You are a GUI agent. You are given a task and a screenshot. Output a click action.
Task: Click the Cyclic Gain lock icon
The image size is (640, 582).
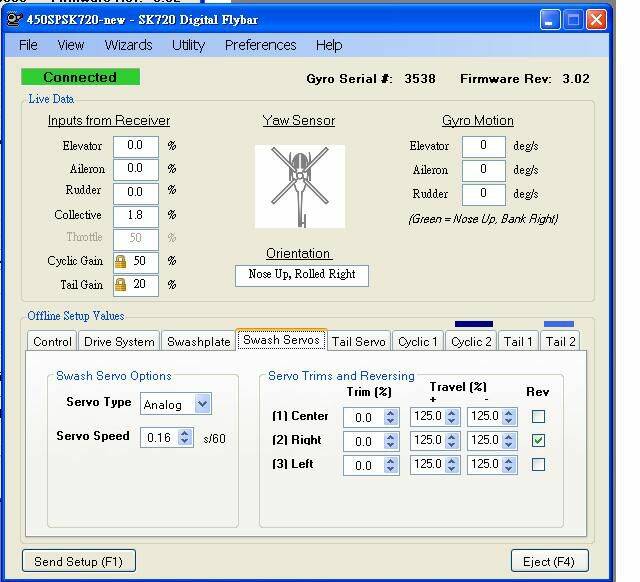pos(121,261)
